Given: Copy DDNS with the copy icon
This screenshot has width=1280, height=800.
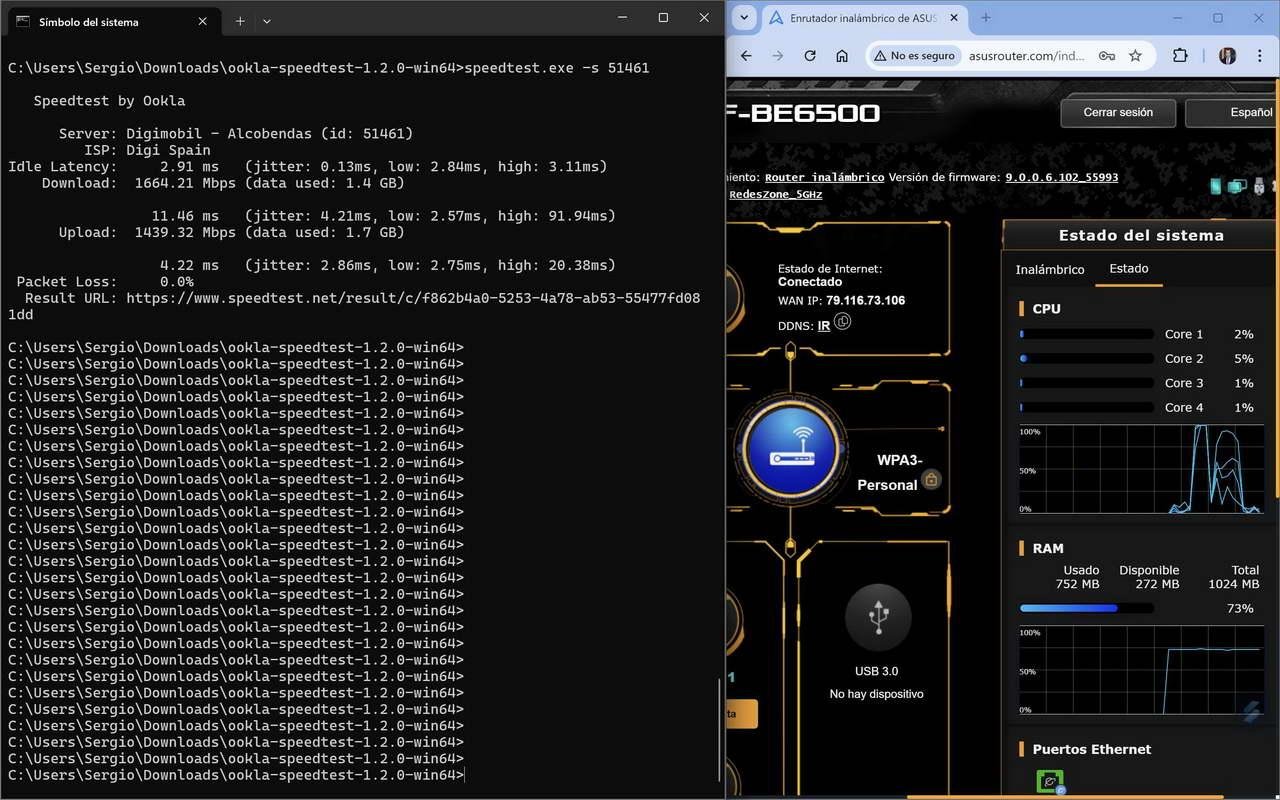Looking at the screenshot, I should [842, 322].
